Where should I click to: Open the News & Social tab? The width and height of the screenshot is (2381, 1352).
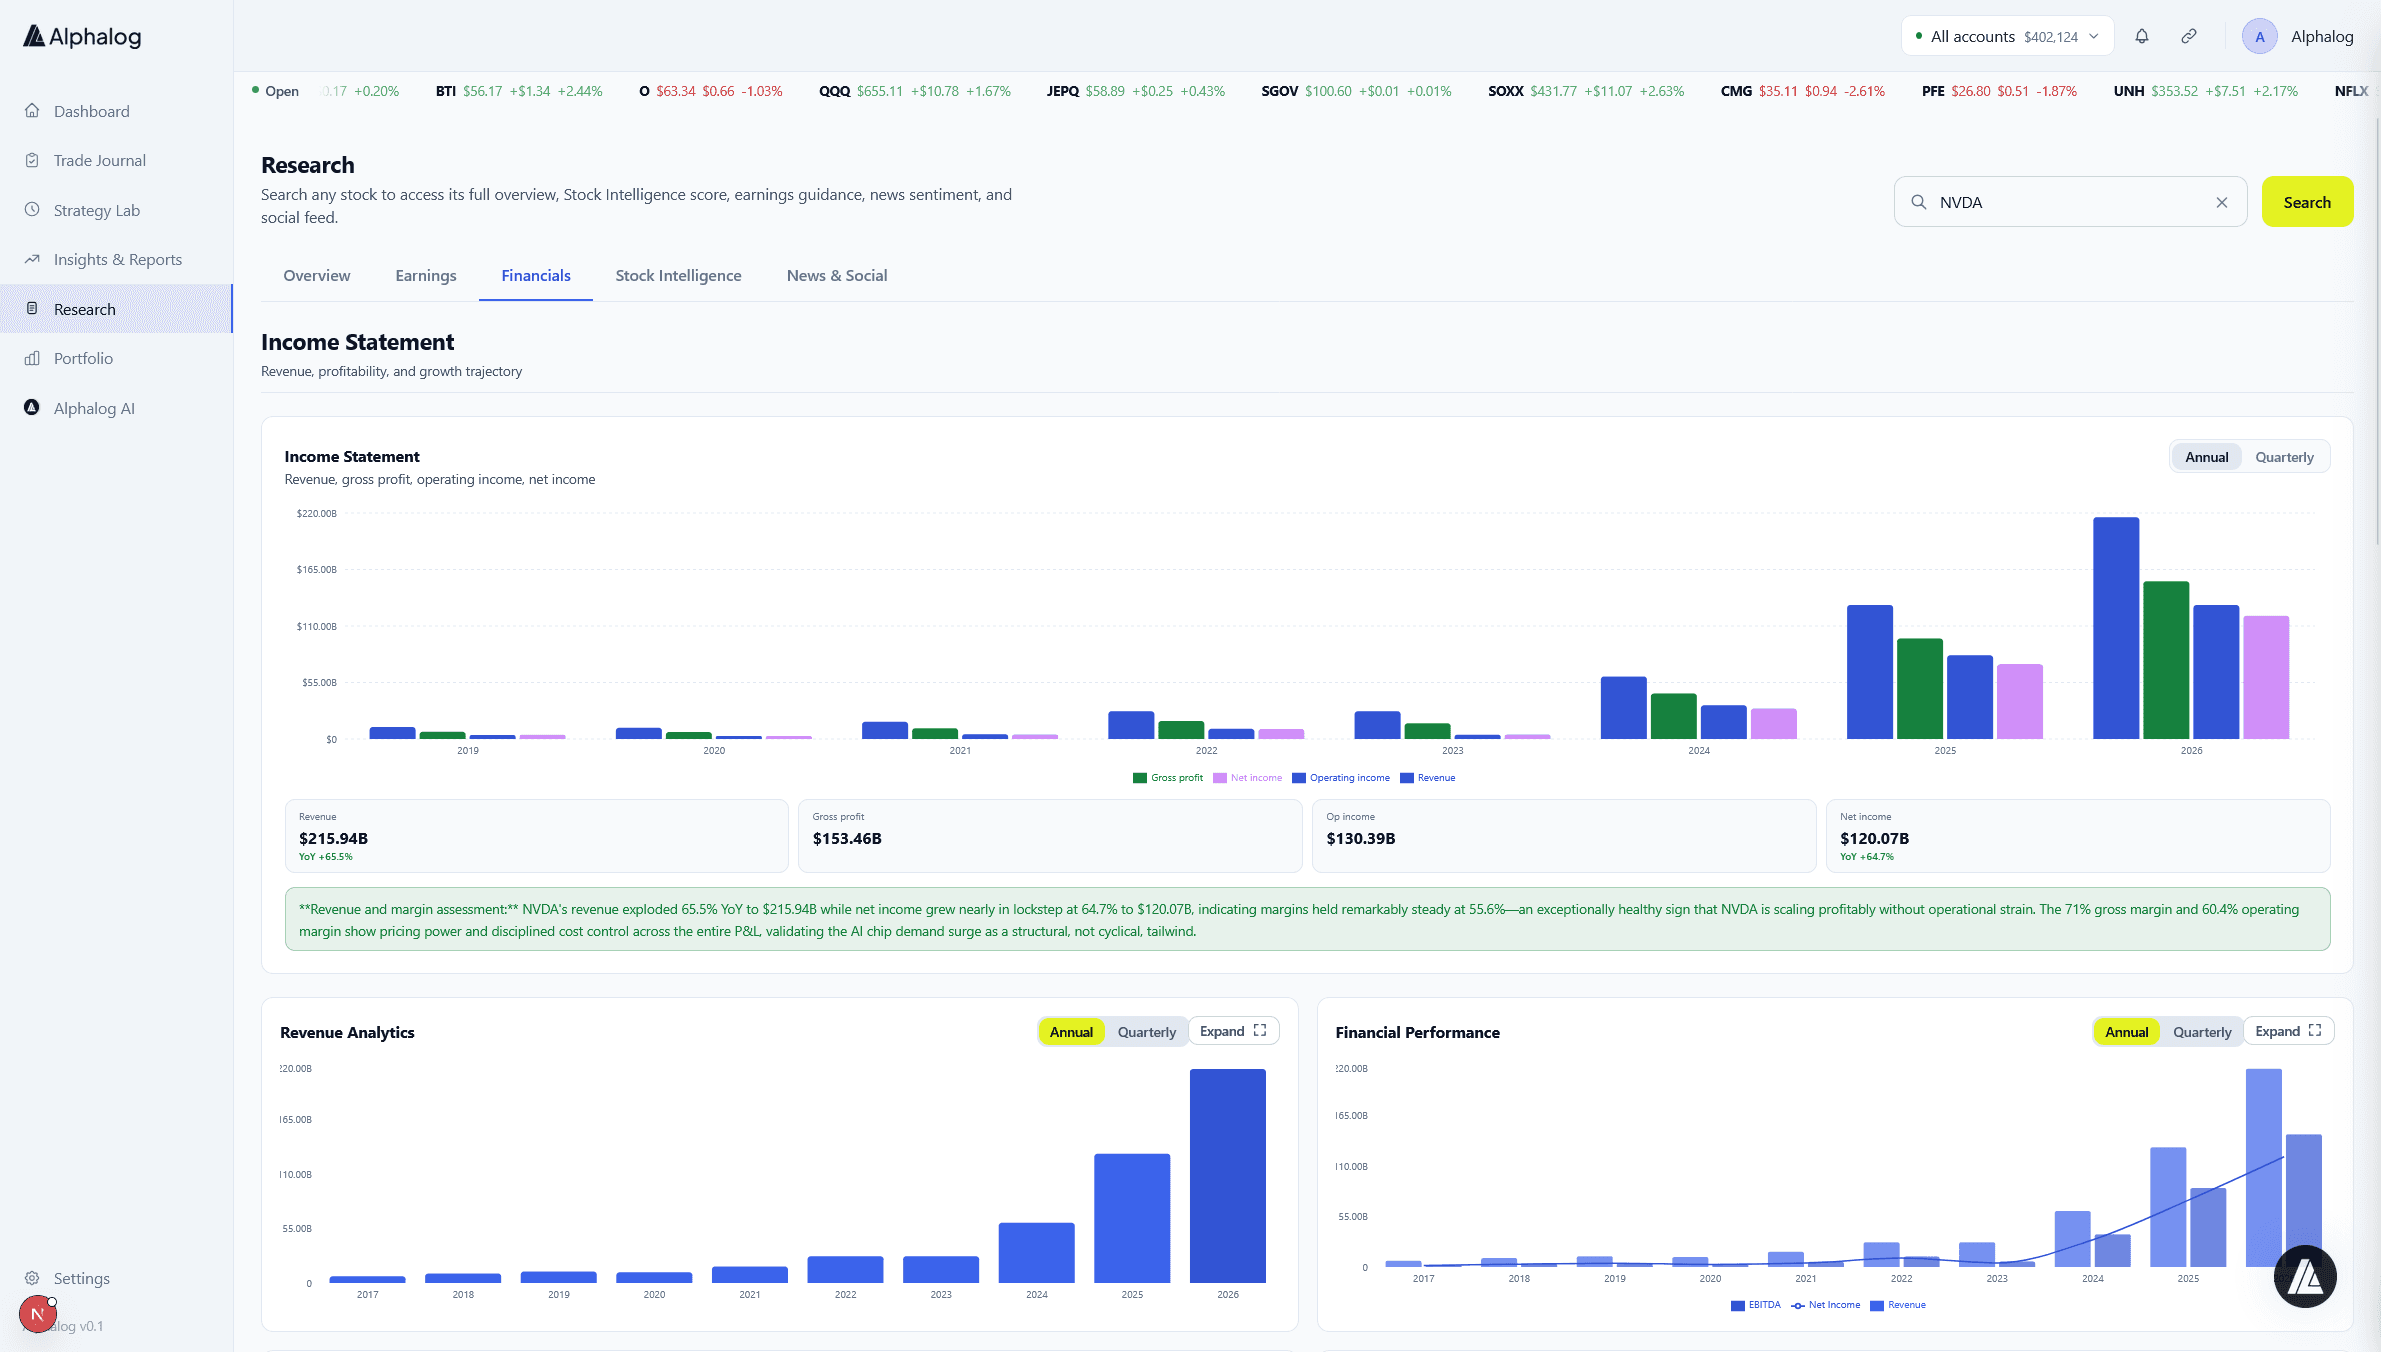coord(836,276)
